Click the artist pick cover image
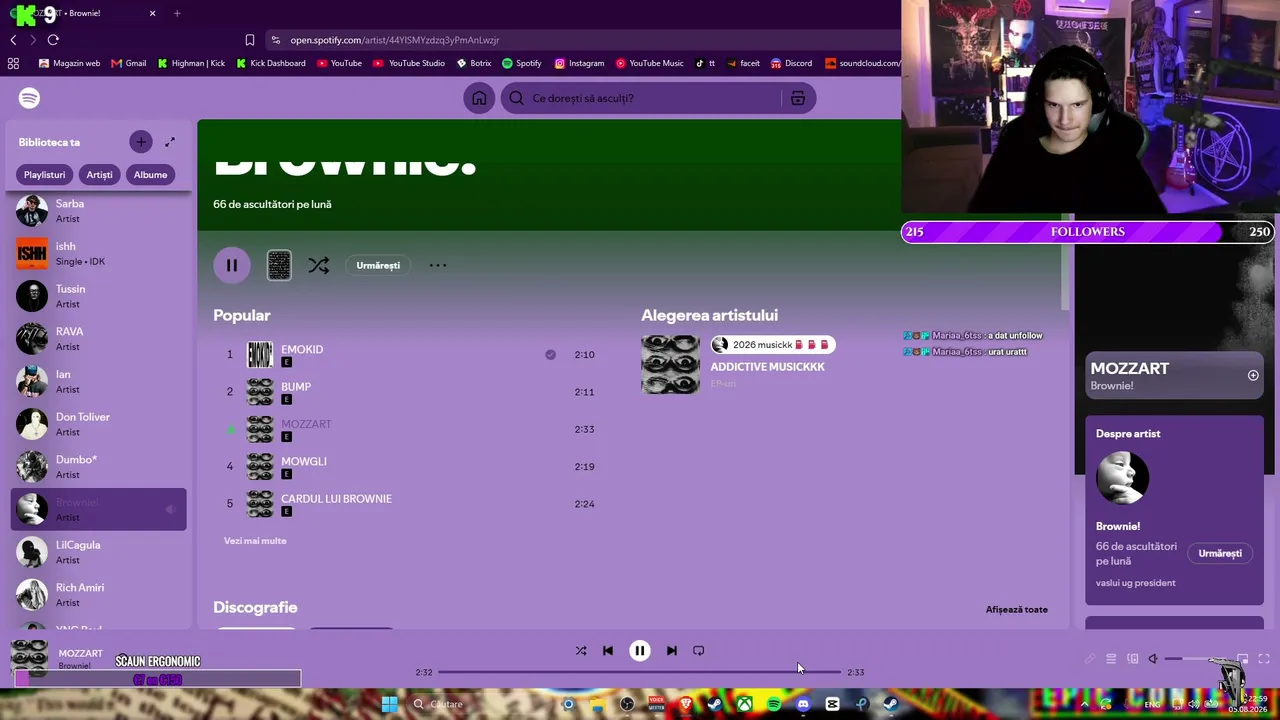This screenshot has height=720, width=1280. point(670,365)
